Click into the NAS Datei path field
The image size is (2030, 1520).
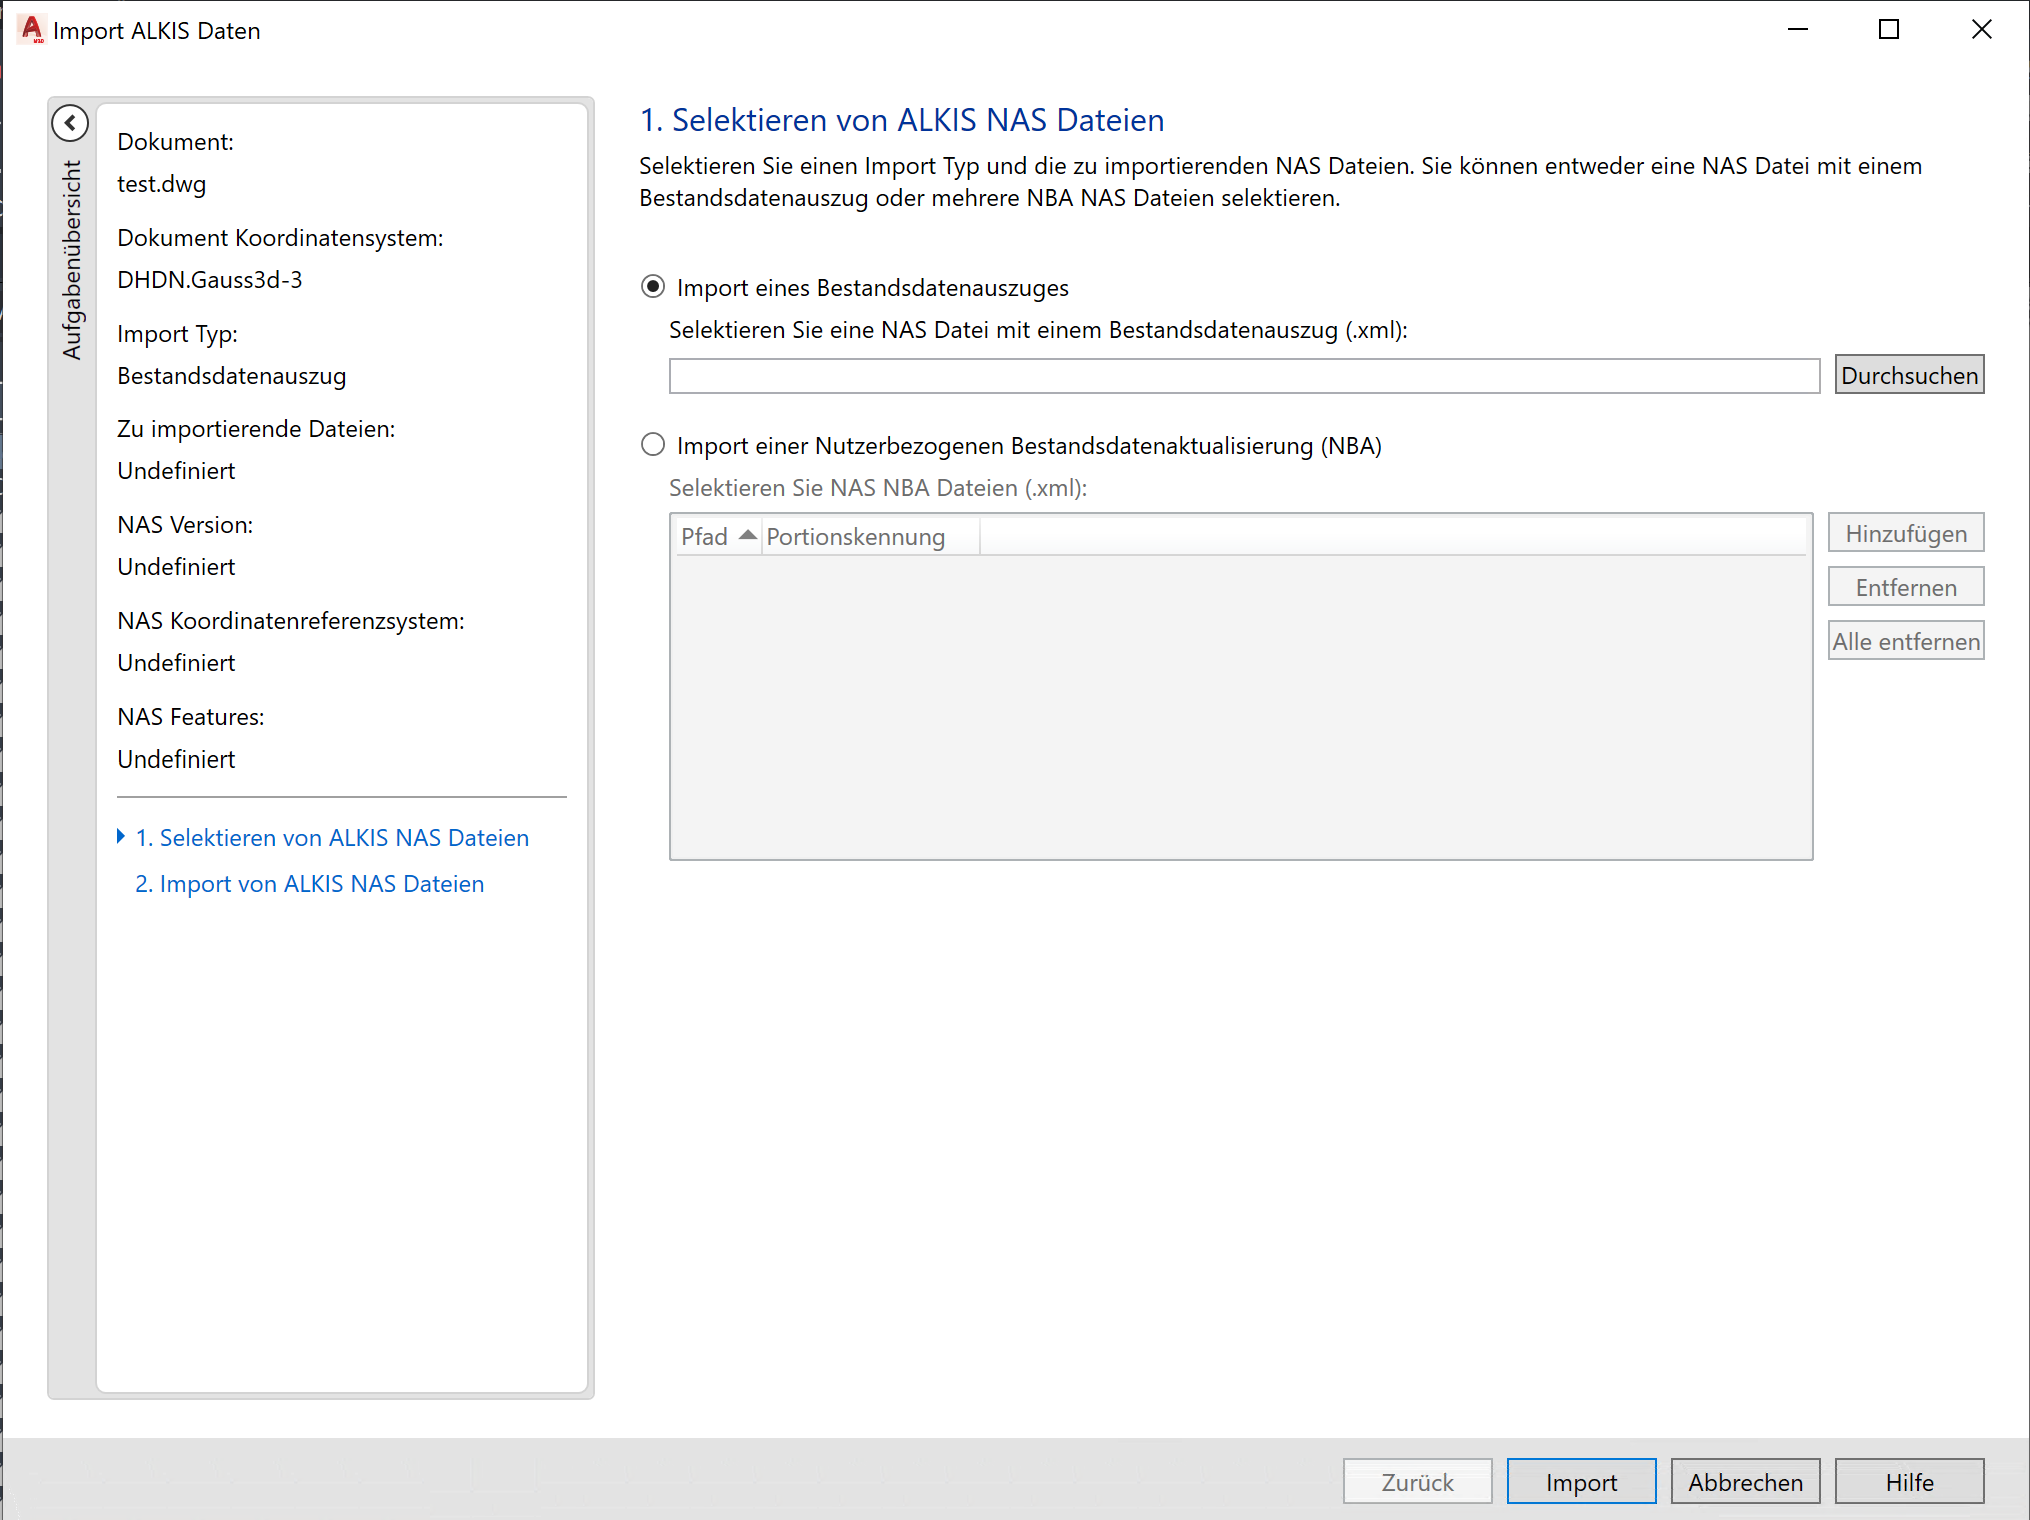pyautogui.click(x=1243, y=376)
